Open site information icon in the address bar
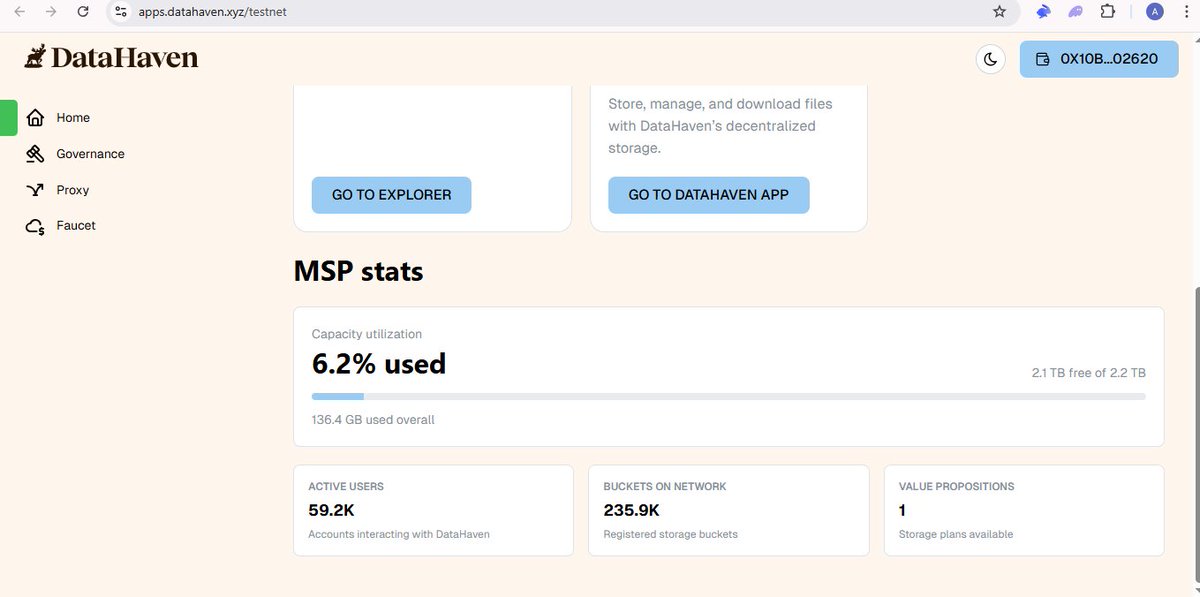This screenshot has width=1200, height=597. pyautogui.click(x=121, y=11)
